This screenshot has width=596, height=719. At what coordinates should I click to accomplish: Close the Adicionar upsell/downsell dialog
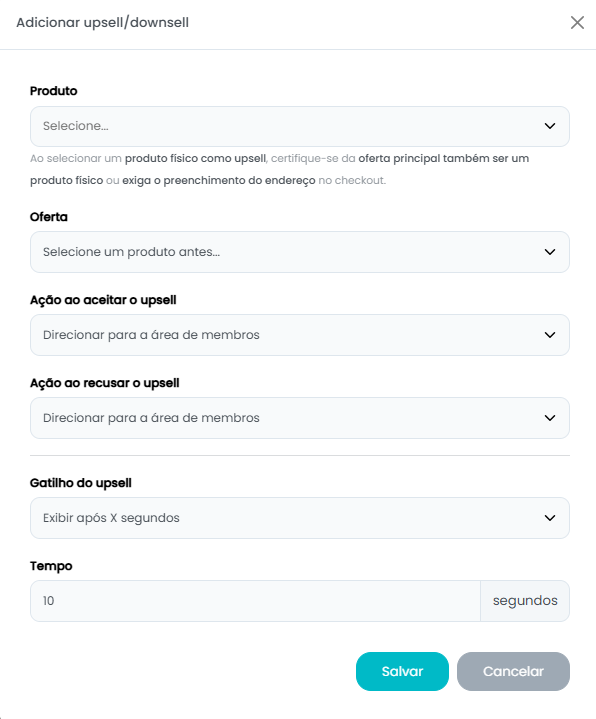(577, 22)
